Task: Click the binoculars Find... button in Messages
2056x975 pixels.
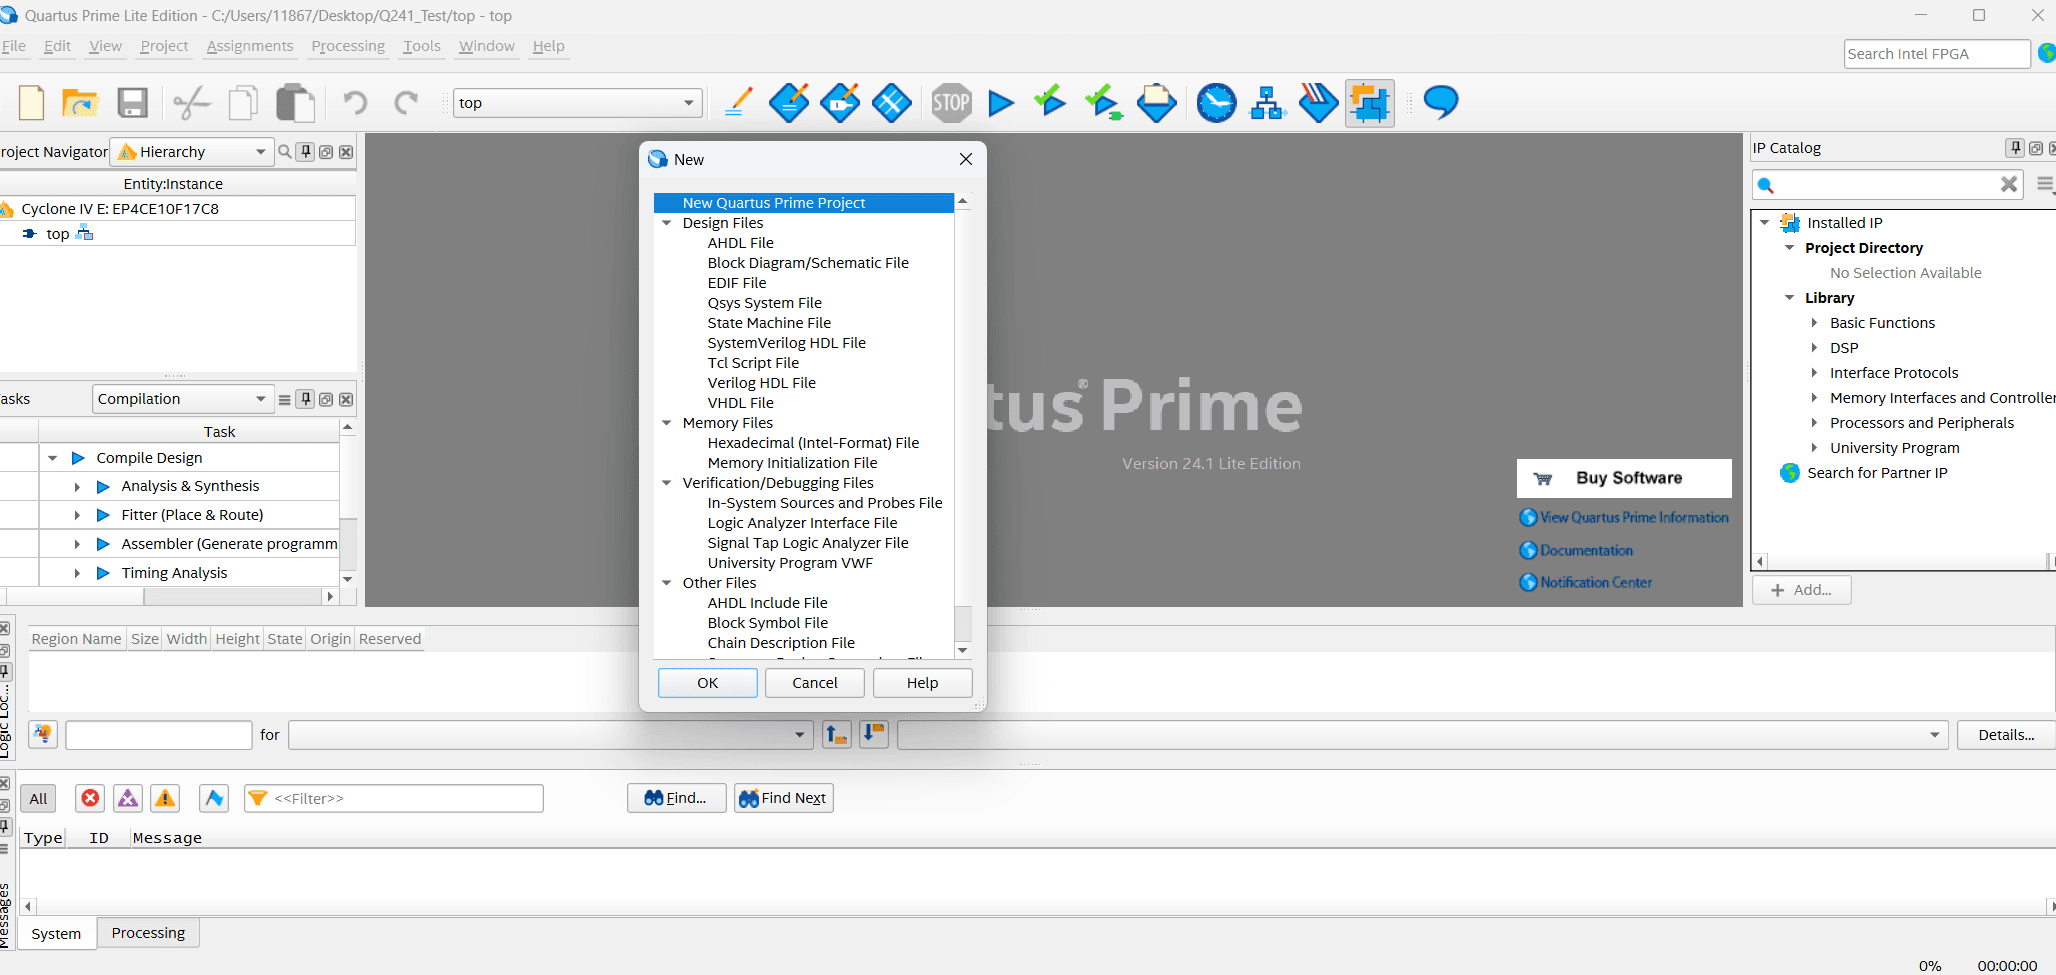Action: (676, 798)
